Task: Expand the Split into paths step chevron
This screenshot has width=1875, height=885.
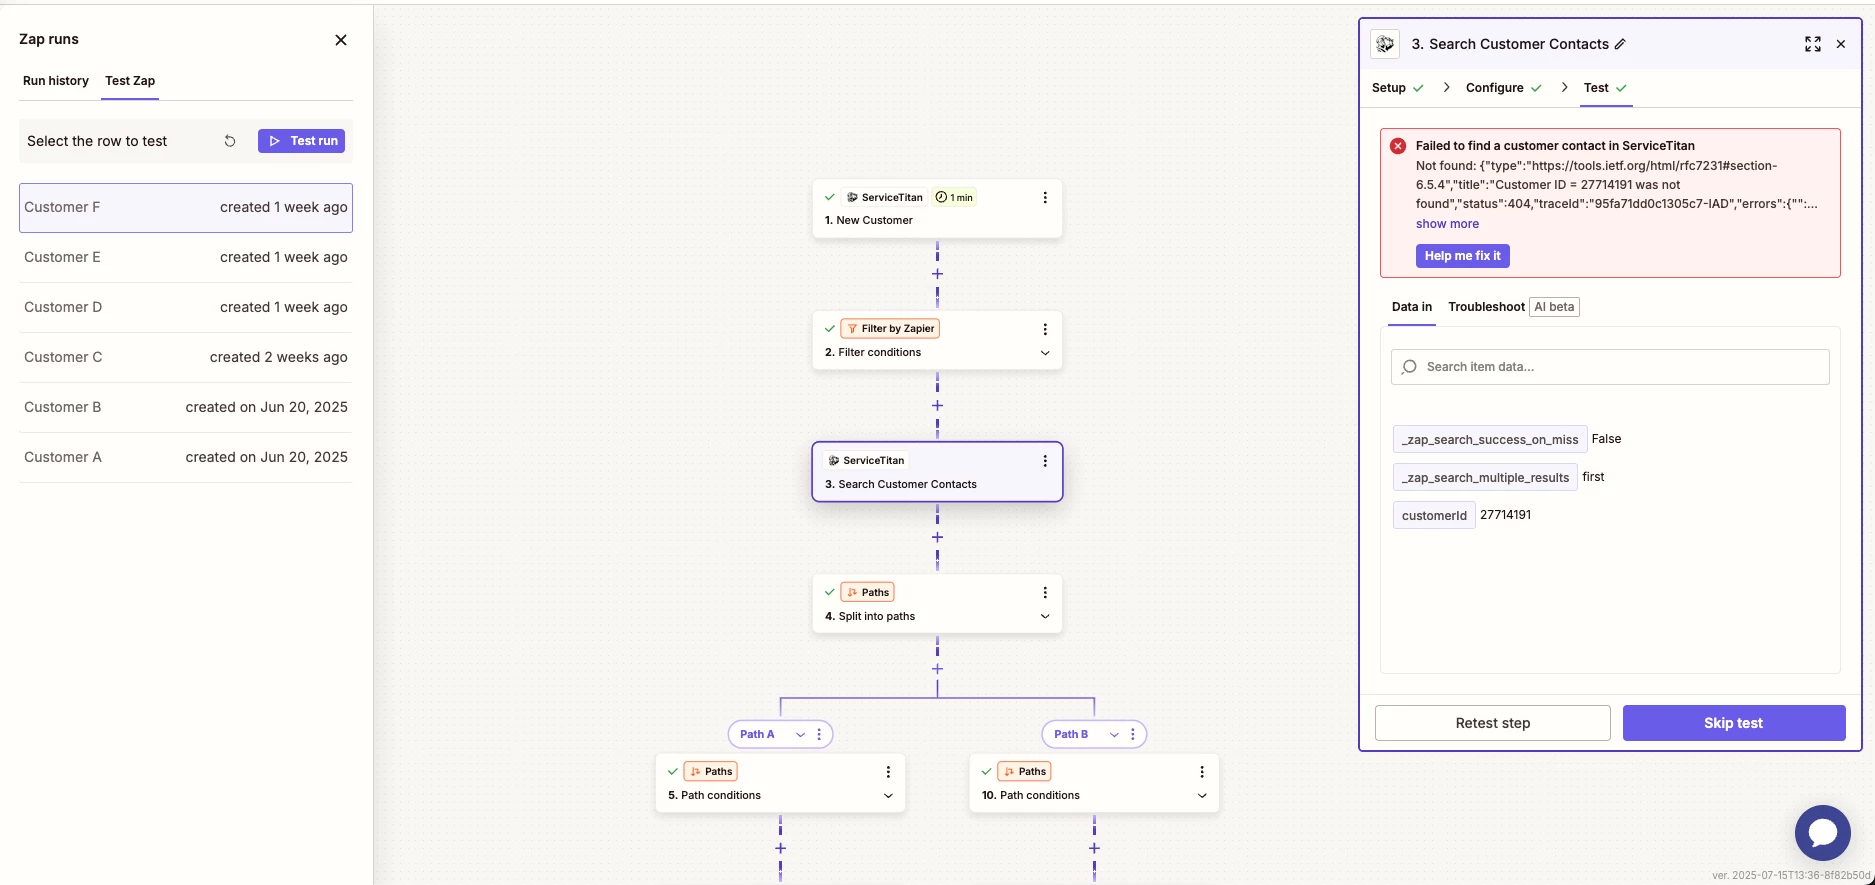Action: (1045, 617)
